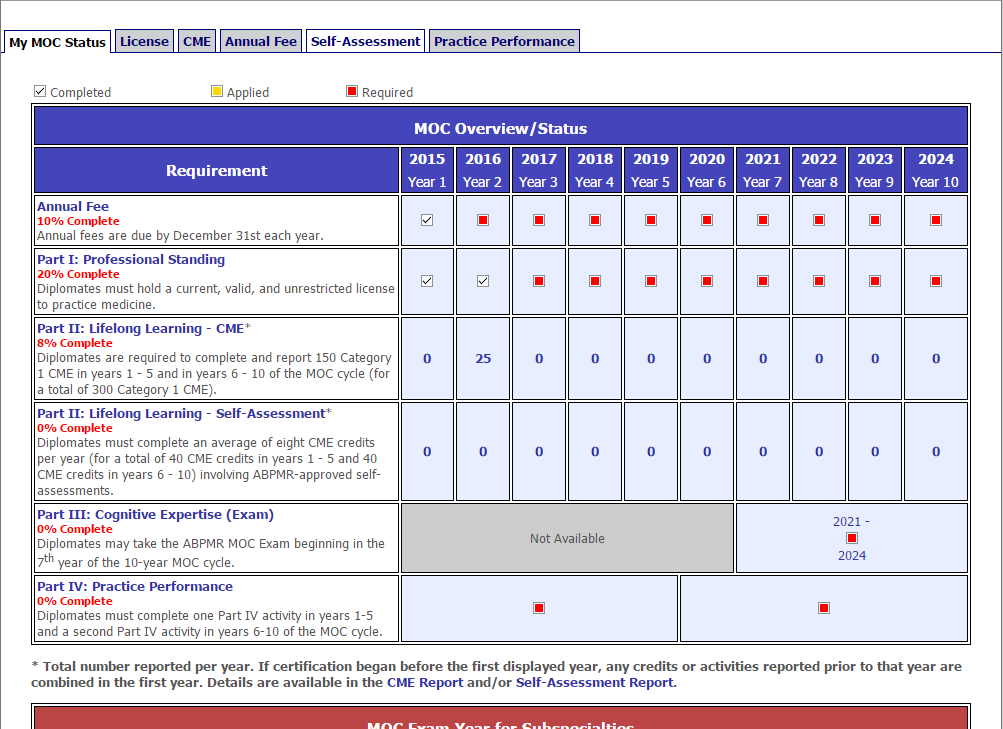
Task: Click the CME value 0 for 2015
Action: 427,359
